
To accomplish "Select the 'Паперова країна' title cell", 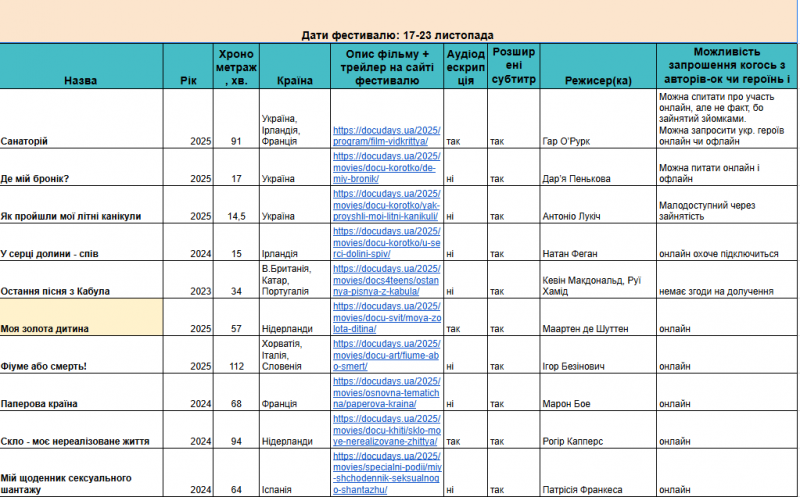I will pyautogui.click(x=81, y=392).
